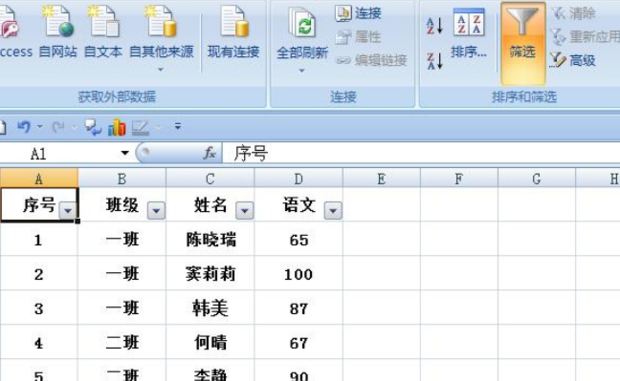Sort ascending A to Z

click(x=435, y=26)
